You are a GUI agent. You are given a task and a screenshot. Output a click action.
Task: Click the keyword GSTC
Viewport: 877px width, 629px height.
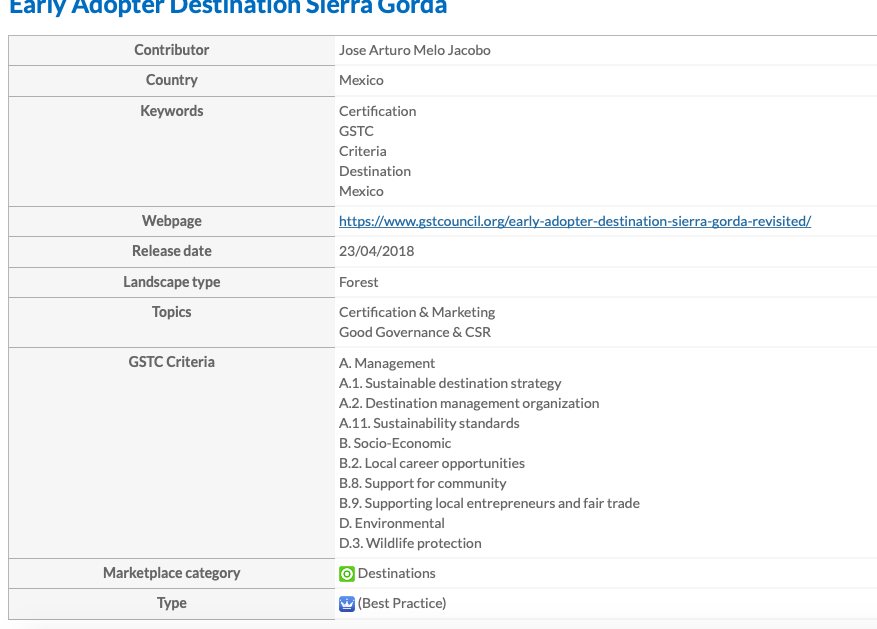[x=356, y=131]
